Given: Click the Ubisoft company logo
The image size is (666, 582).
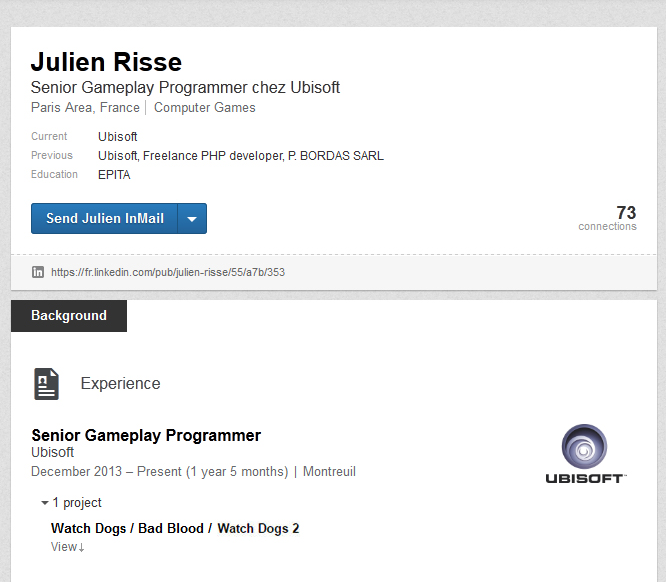Looking at the screenshot, I should click(x=586, y=454).
